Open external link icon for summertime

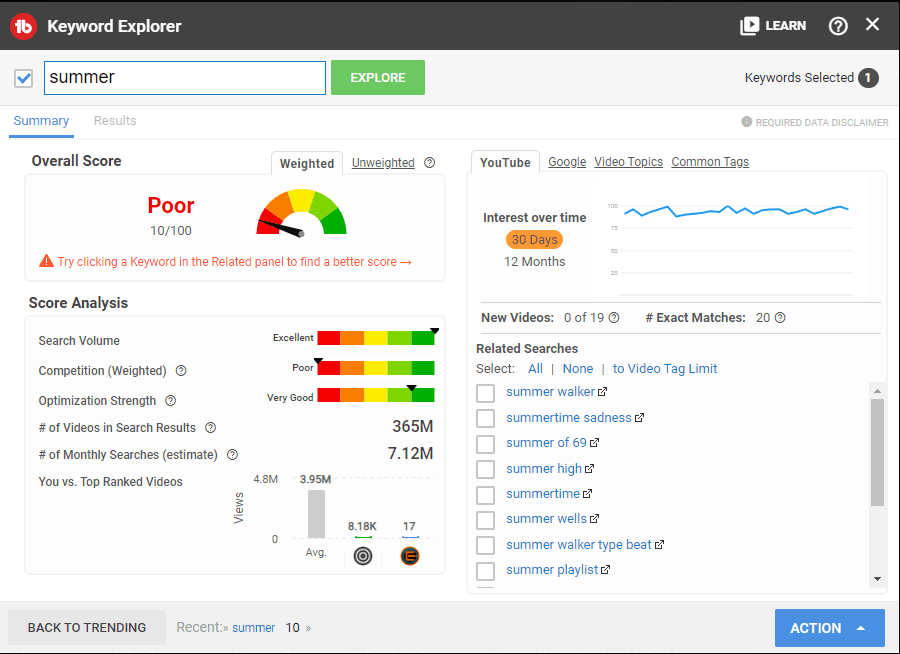[x=587, y=493]
